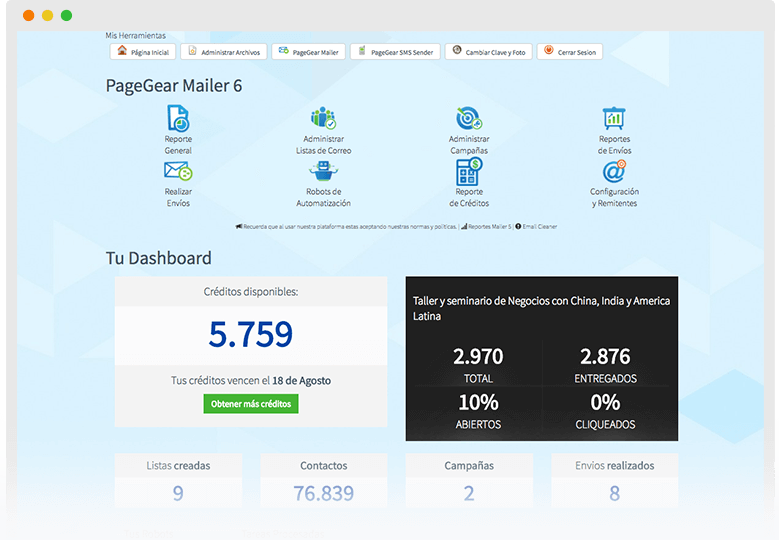Open the Email Cleaner link

(538, 227)
